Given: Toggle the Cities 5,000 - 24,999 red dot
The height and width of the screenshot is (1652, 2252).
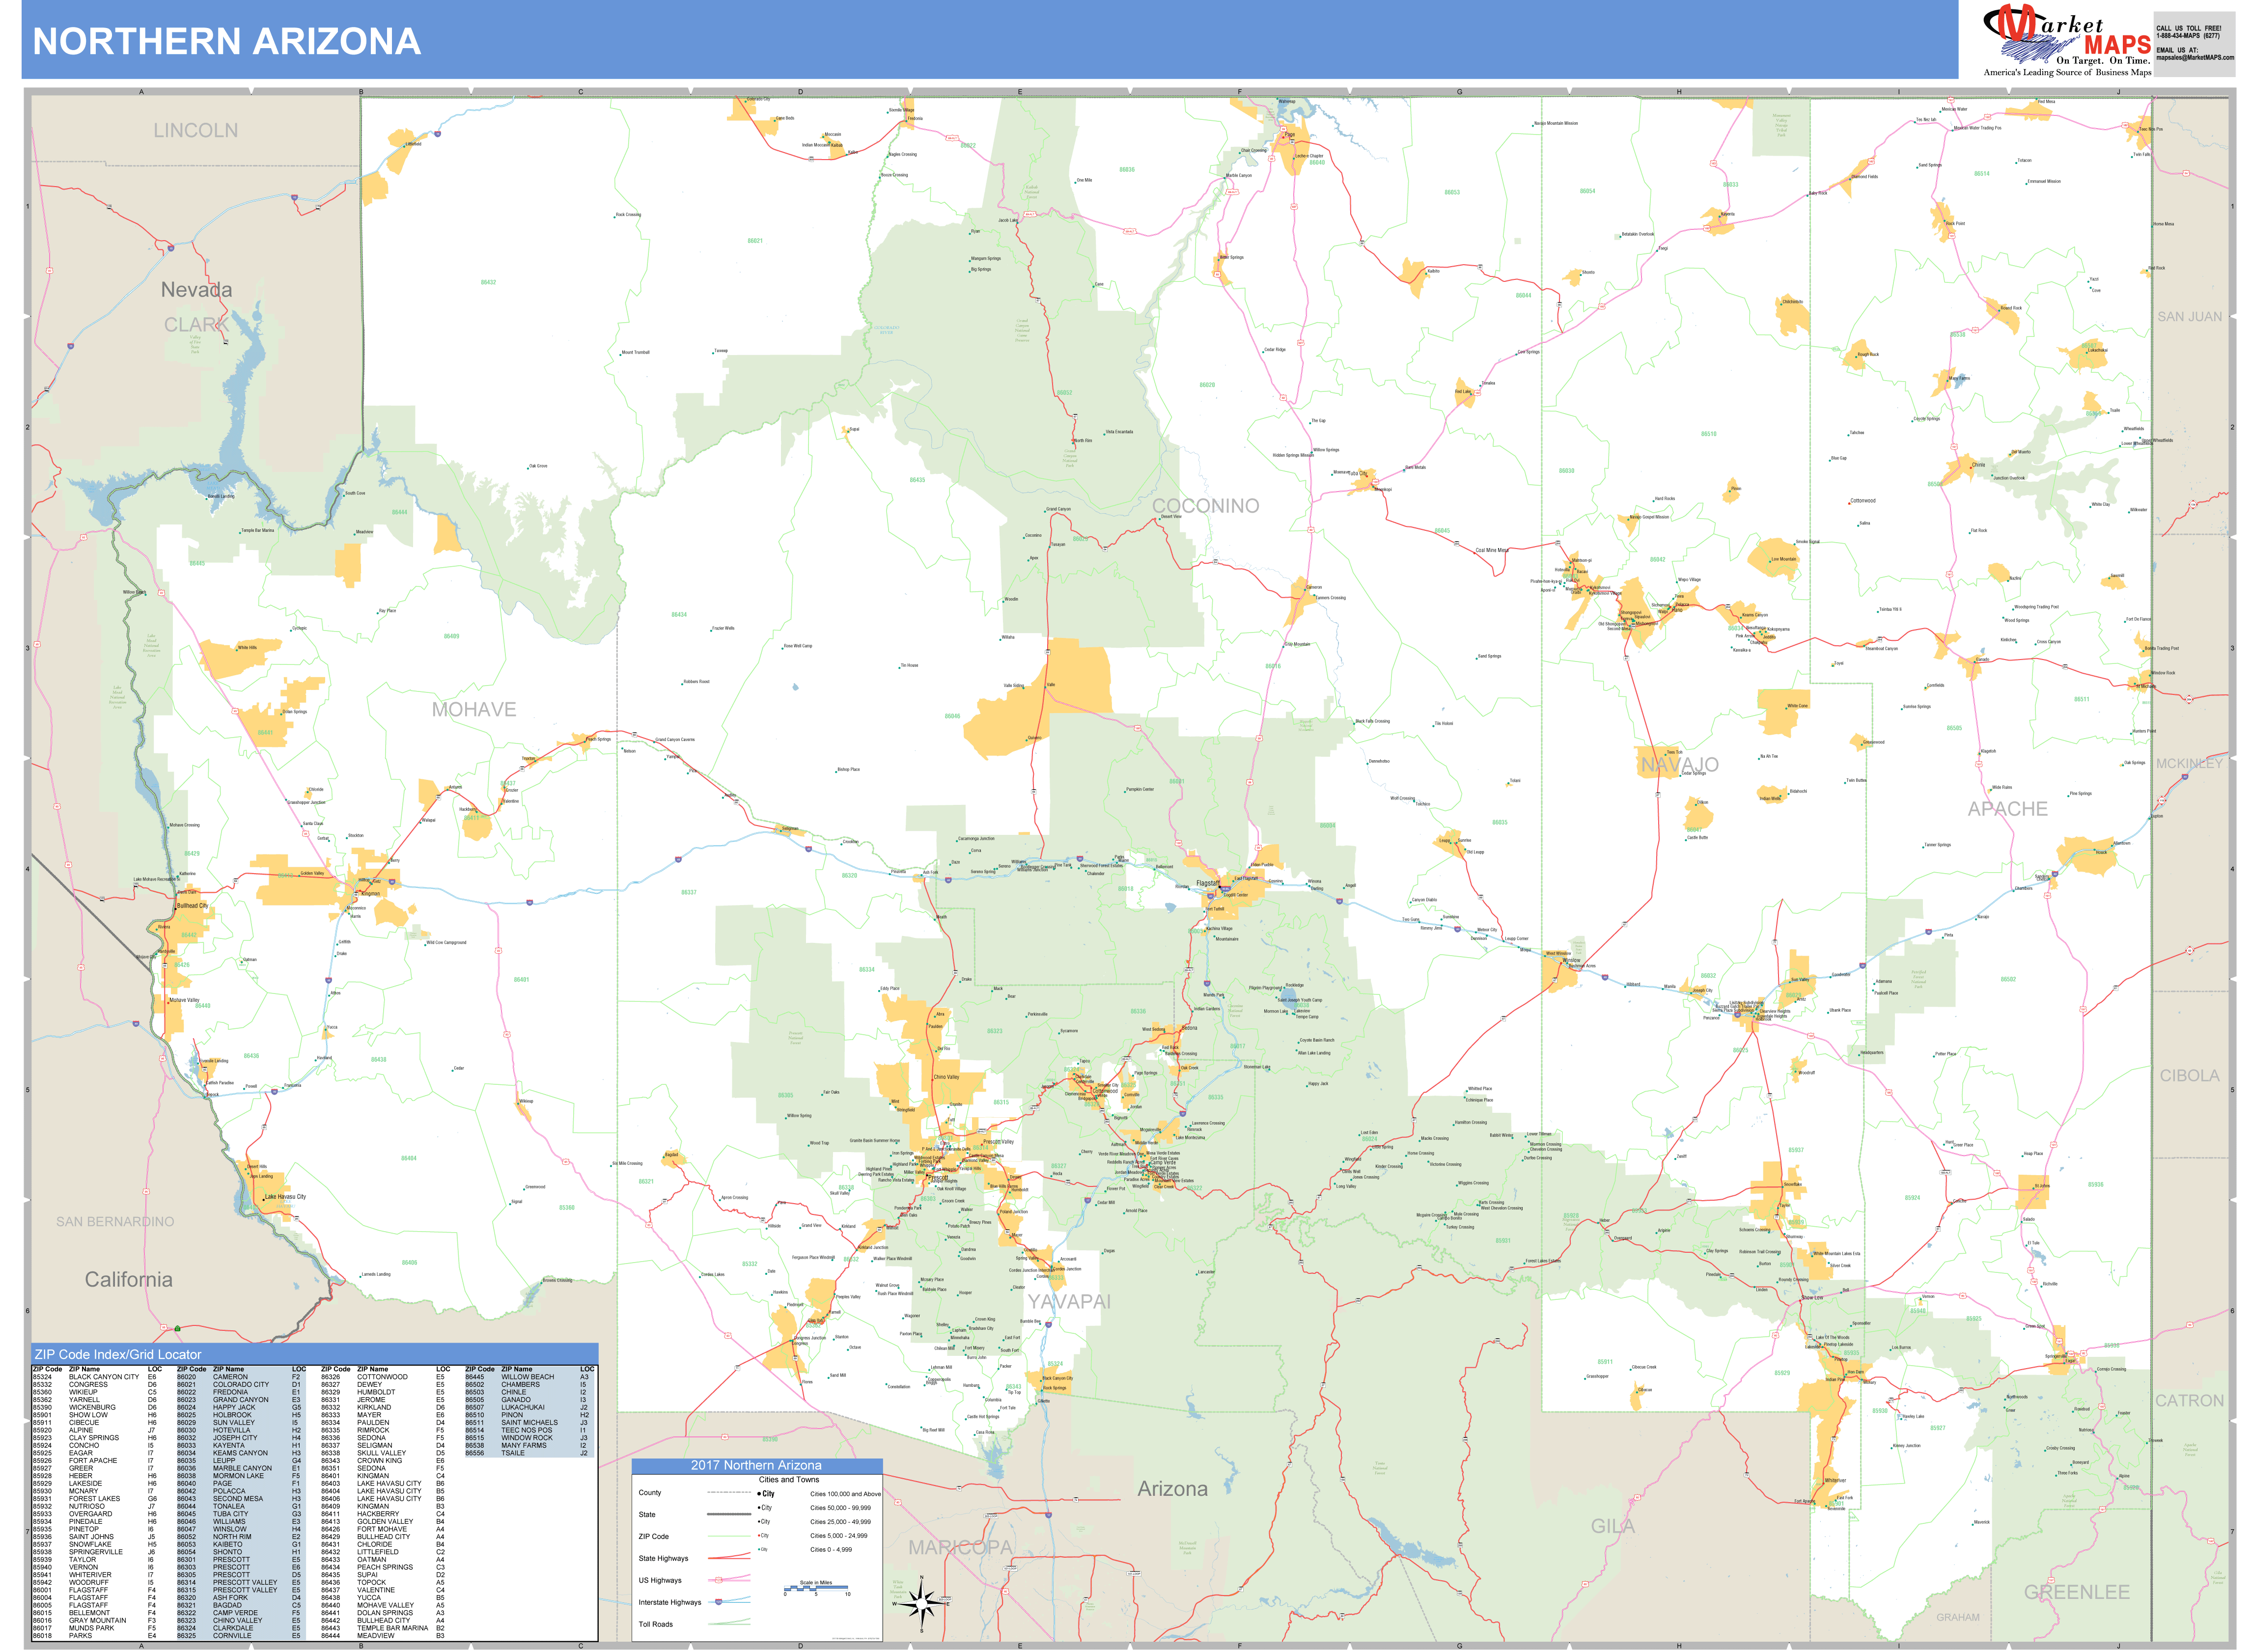Looking at the screenshot, I should 759,1535.
